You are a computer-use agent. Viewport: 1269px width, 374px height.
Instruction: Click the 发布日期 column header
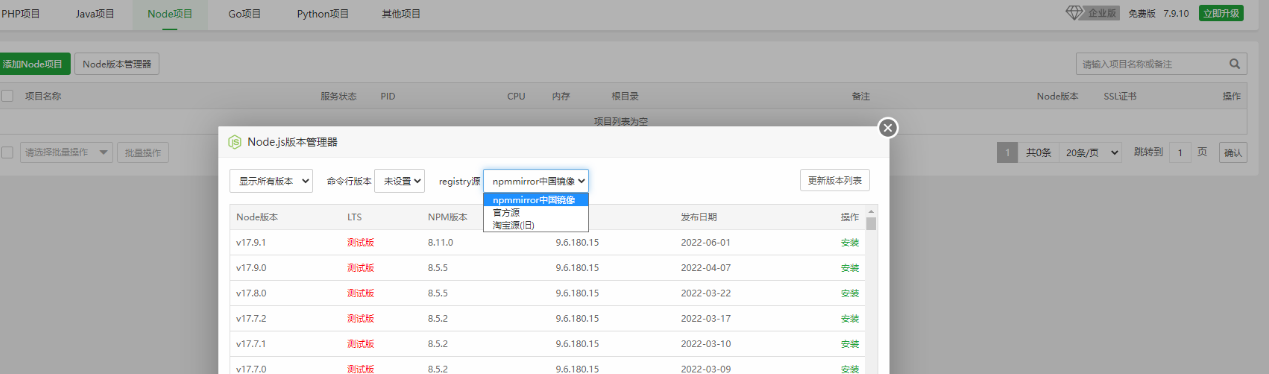coord(699,217)
